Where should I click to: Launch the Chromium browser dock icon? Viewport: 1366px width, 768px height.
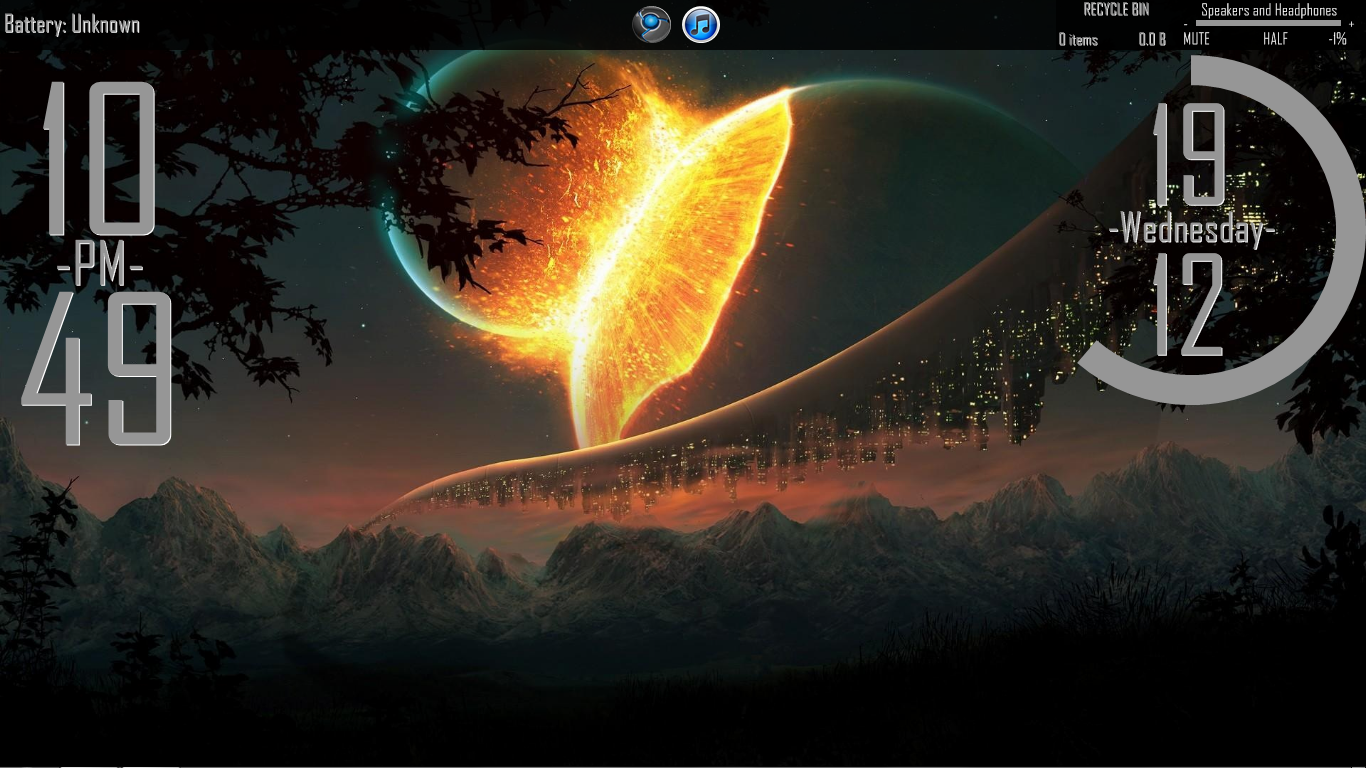coord(652,24)
